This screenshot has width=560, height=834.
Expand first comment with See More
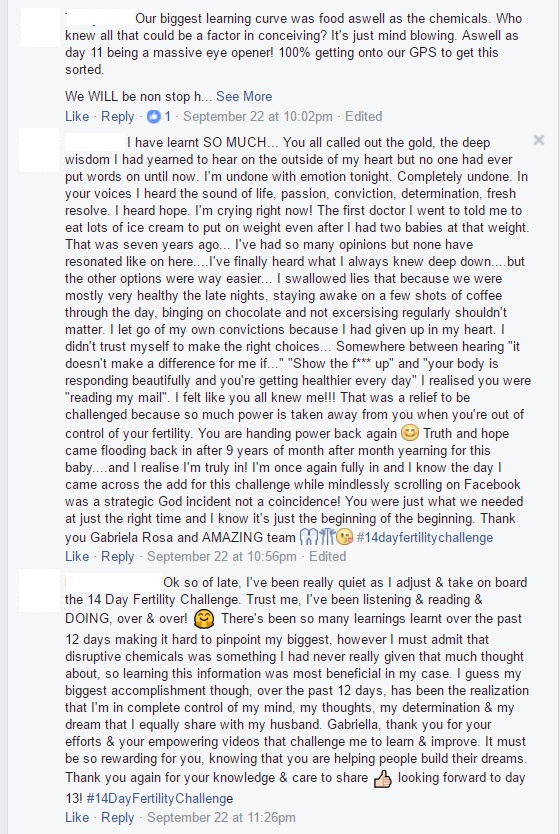pyautogui.click(x=244, y=96)
